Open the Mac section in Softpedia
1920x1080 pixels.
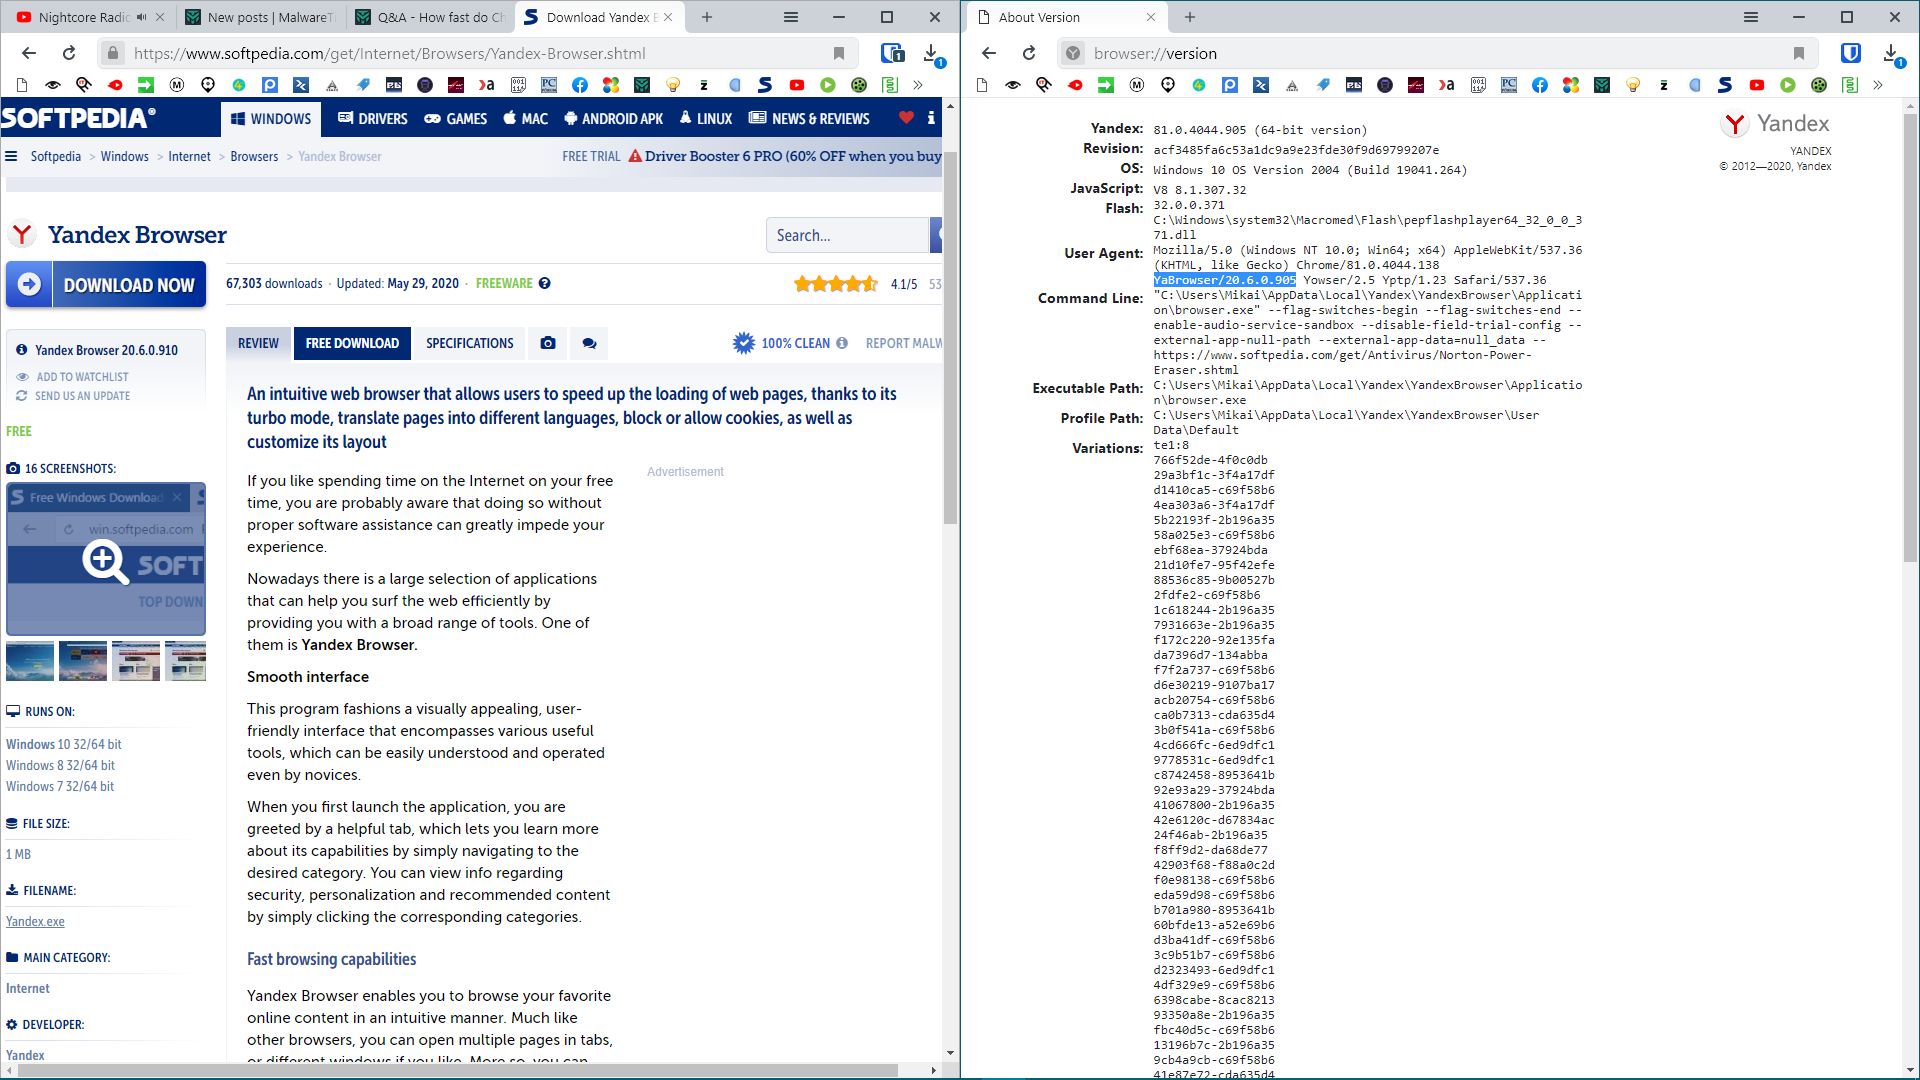pos(525,118)
